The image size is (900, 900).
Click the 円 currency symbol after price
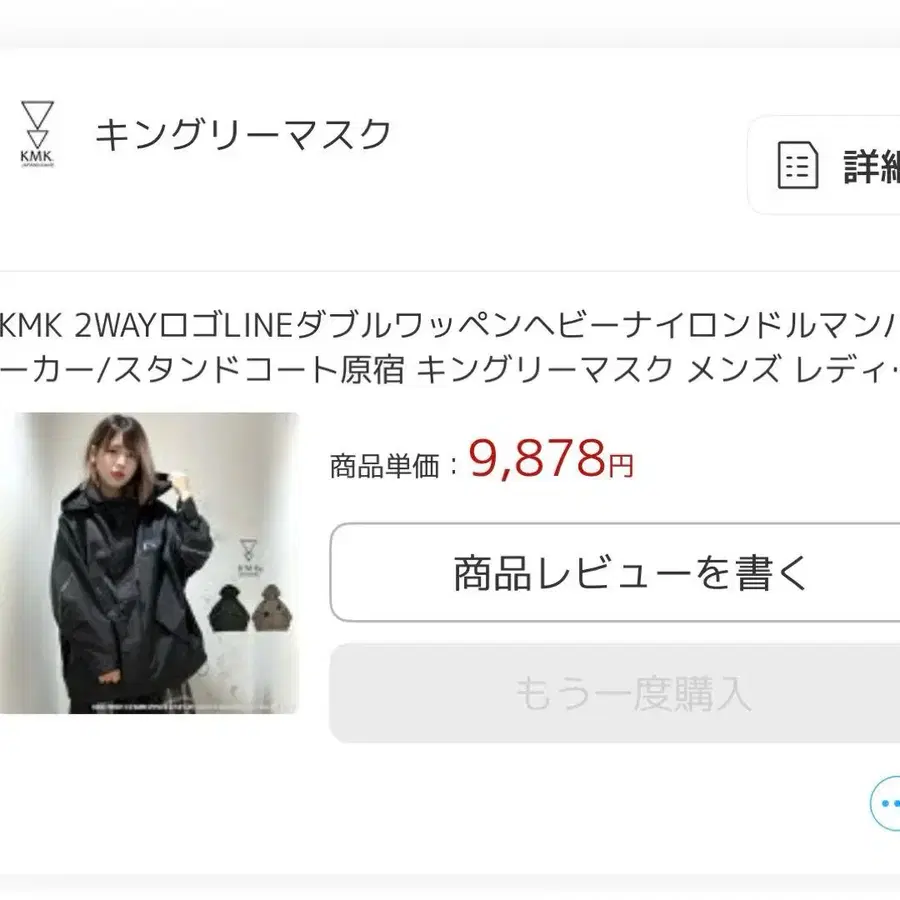click(621, 465)
